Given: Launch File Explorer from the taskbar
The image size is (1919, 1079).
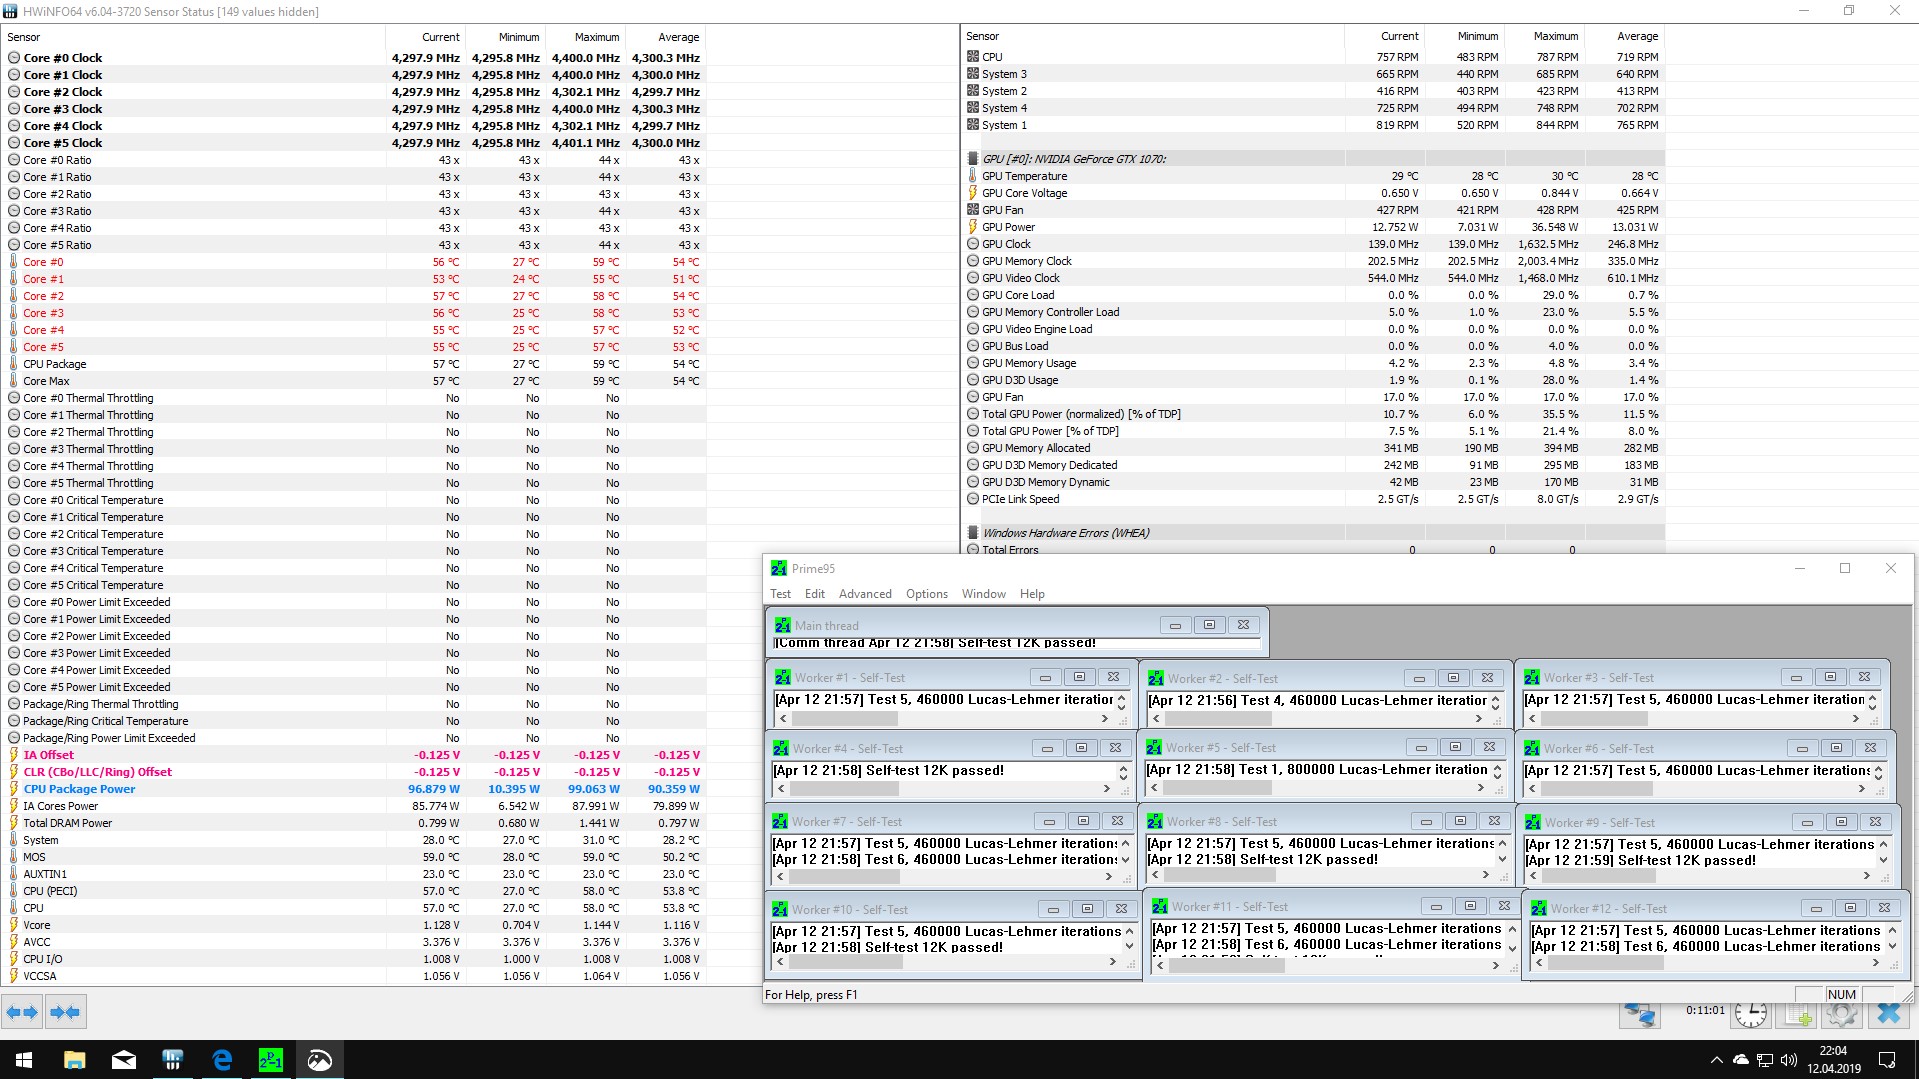Looking at the screenshot, I should pyautogui.click(x=74, y=1060).
